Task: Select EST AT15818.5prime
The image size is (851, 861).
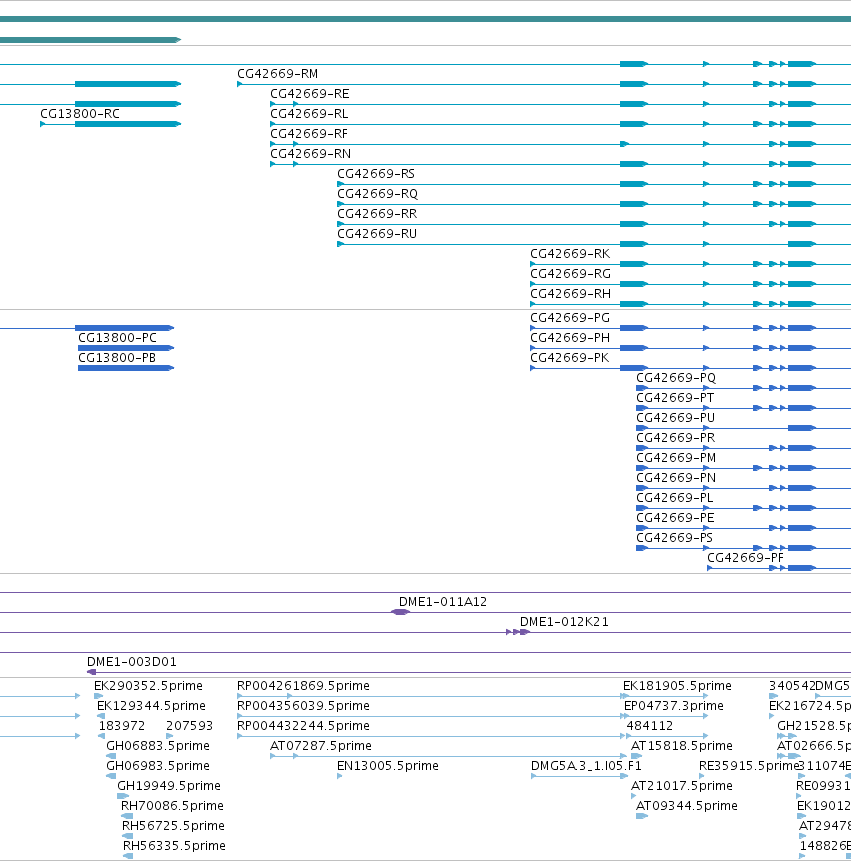Action: 681,746
